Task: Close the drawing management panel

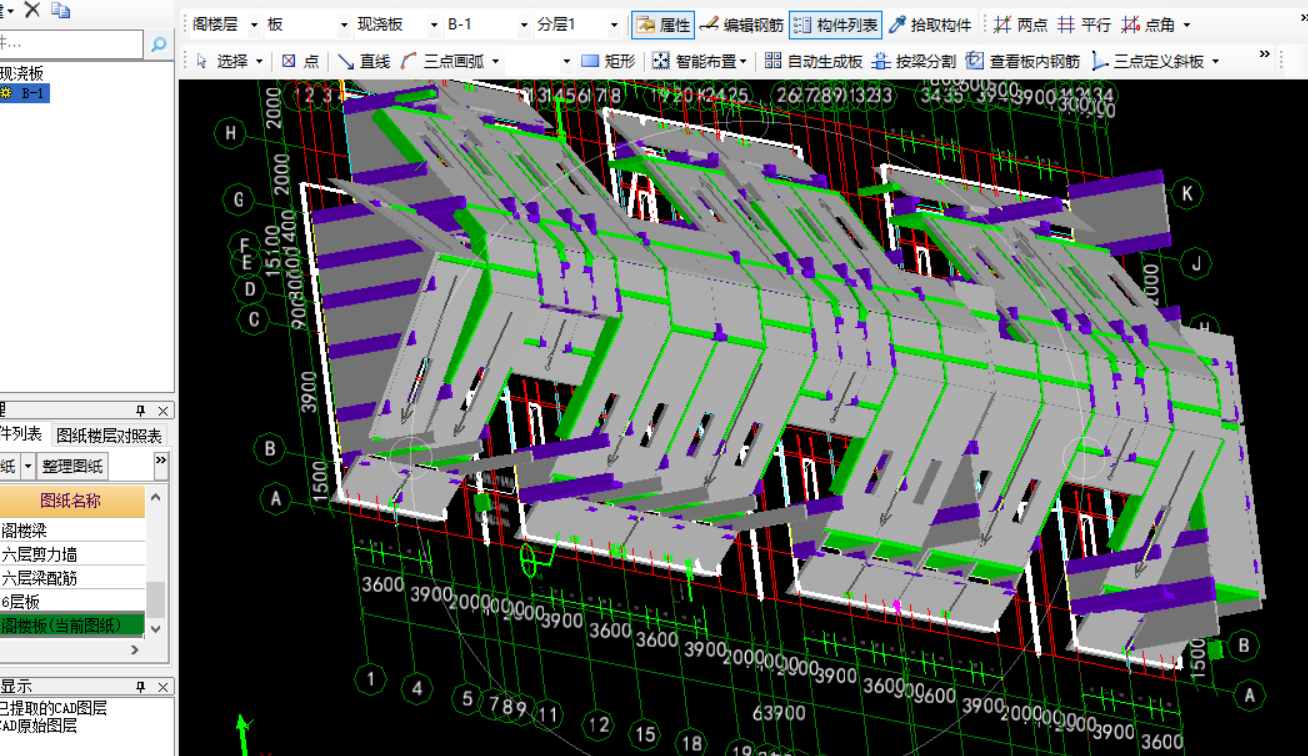Action: [163, 411]
